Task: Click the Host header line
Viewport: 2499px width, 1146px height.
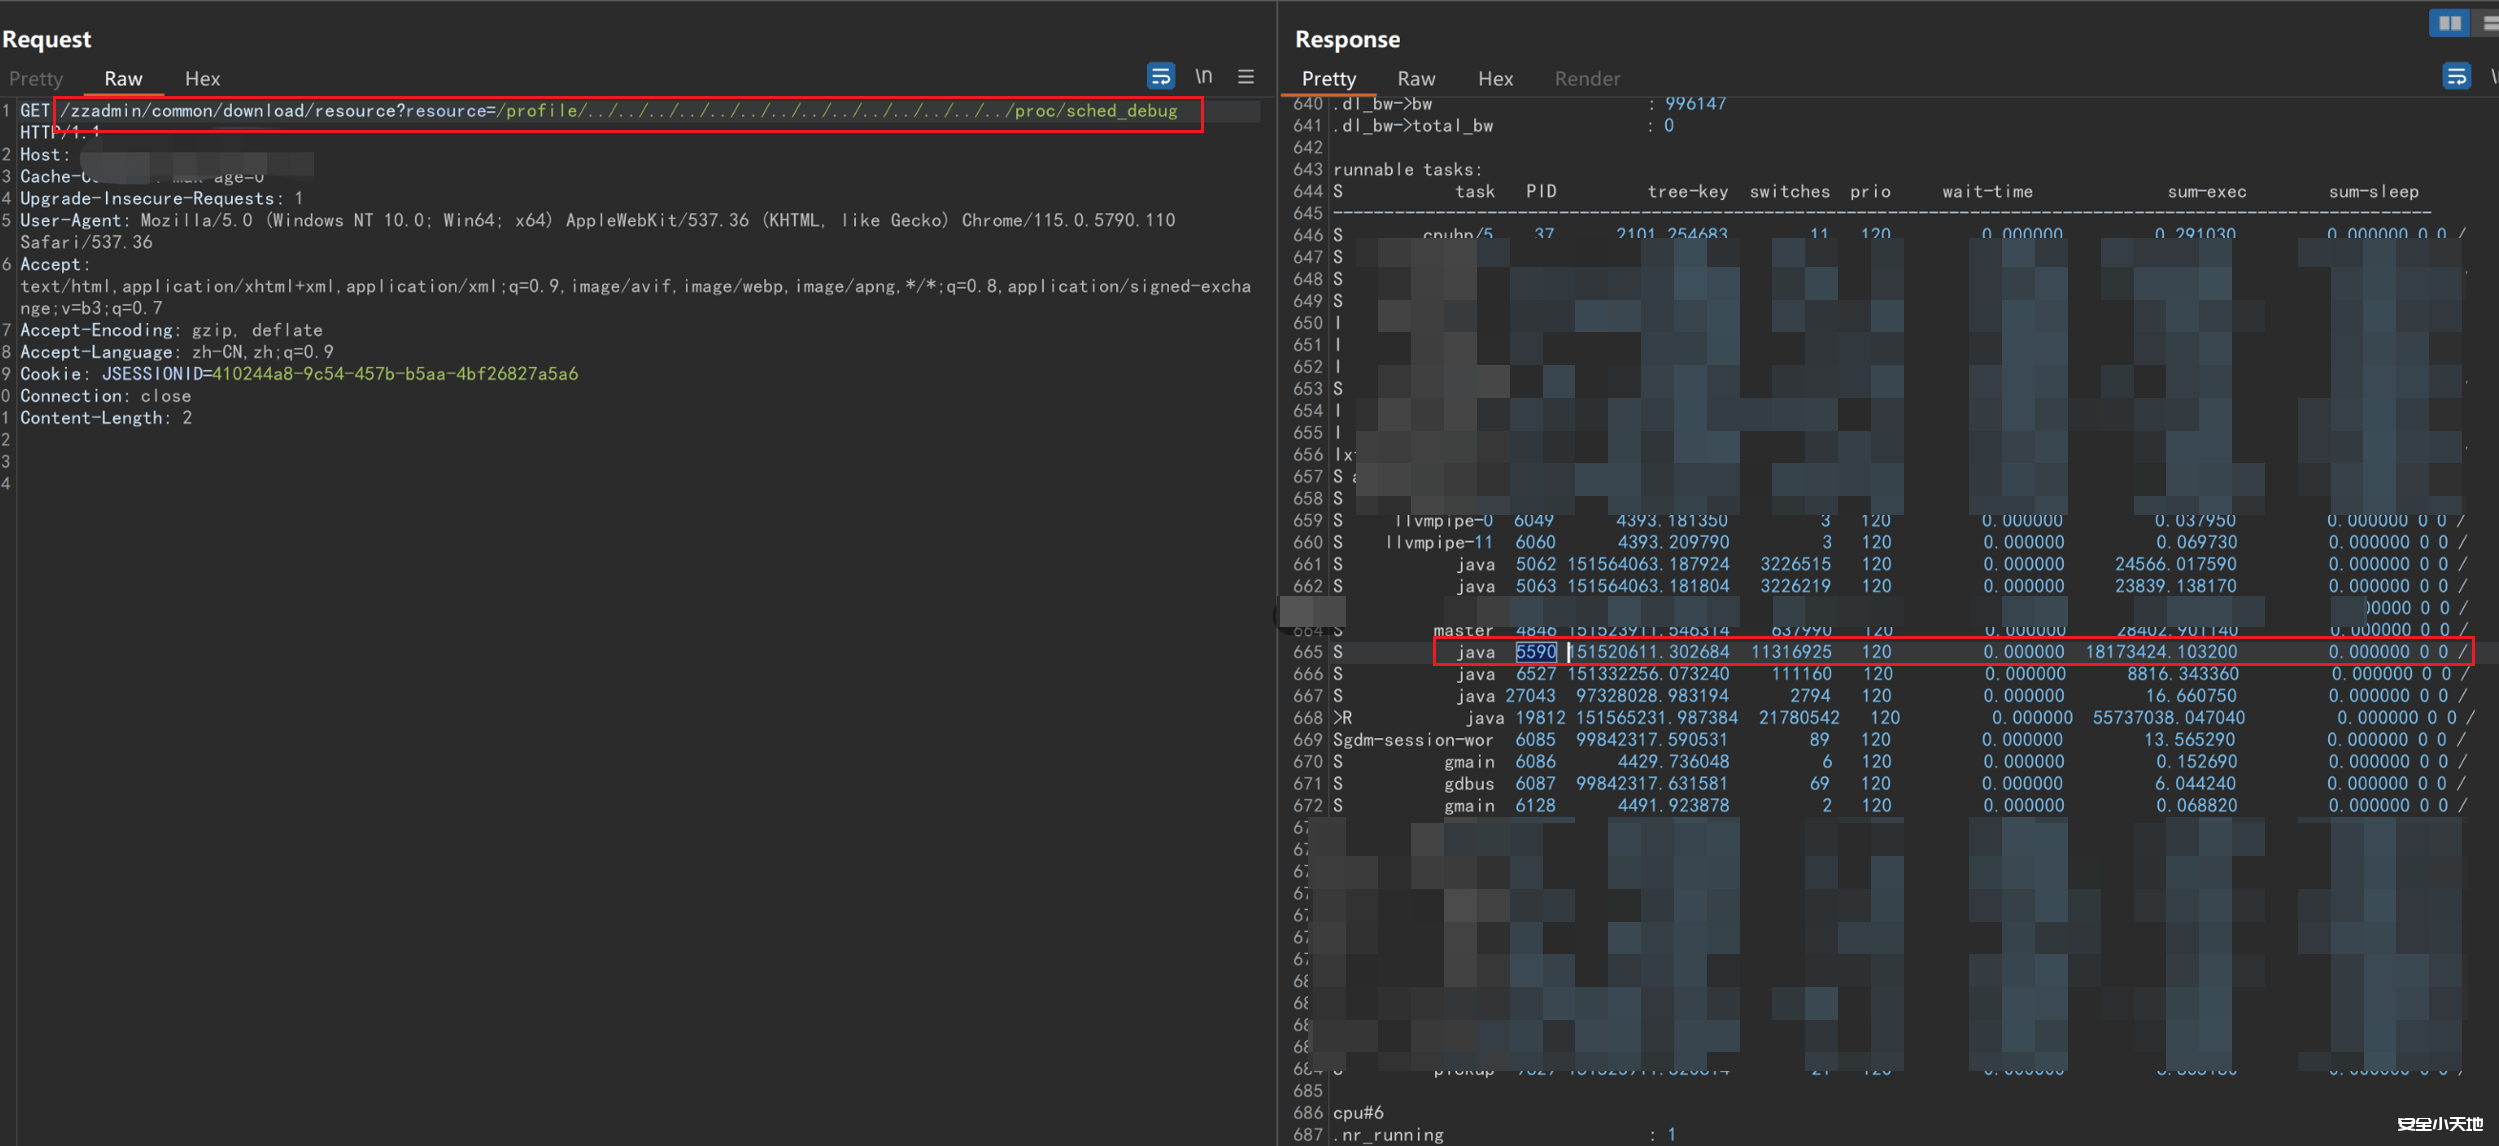Action: [45, 155]
